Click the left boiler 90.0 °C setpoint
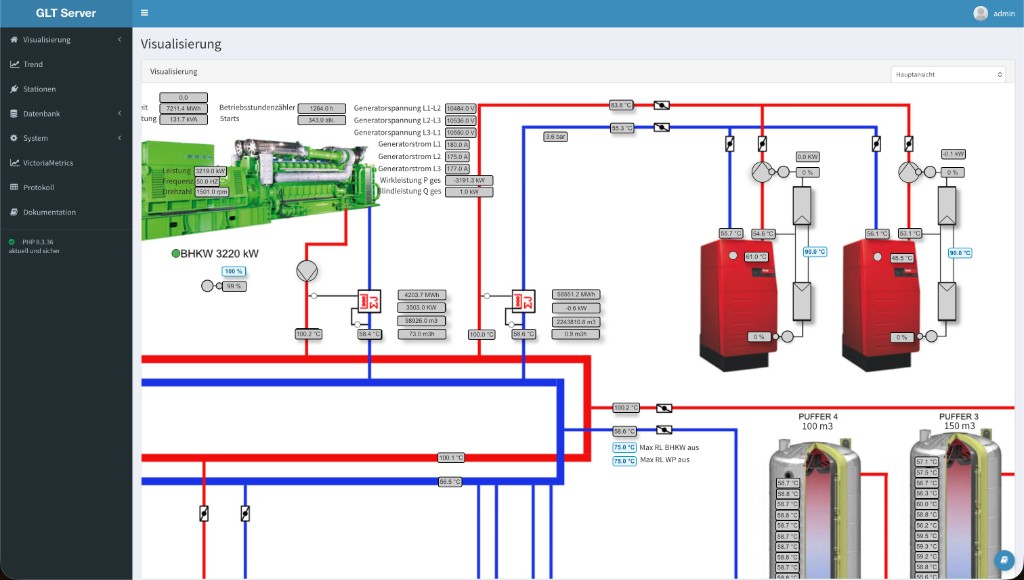The width and height of the screenshot is (1024, 580). pos(815,251)
